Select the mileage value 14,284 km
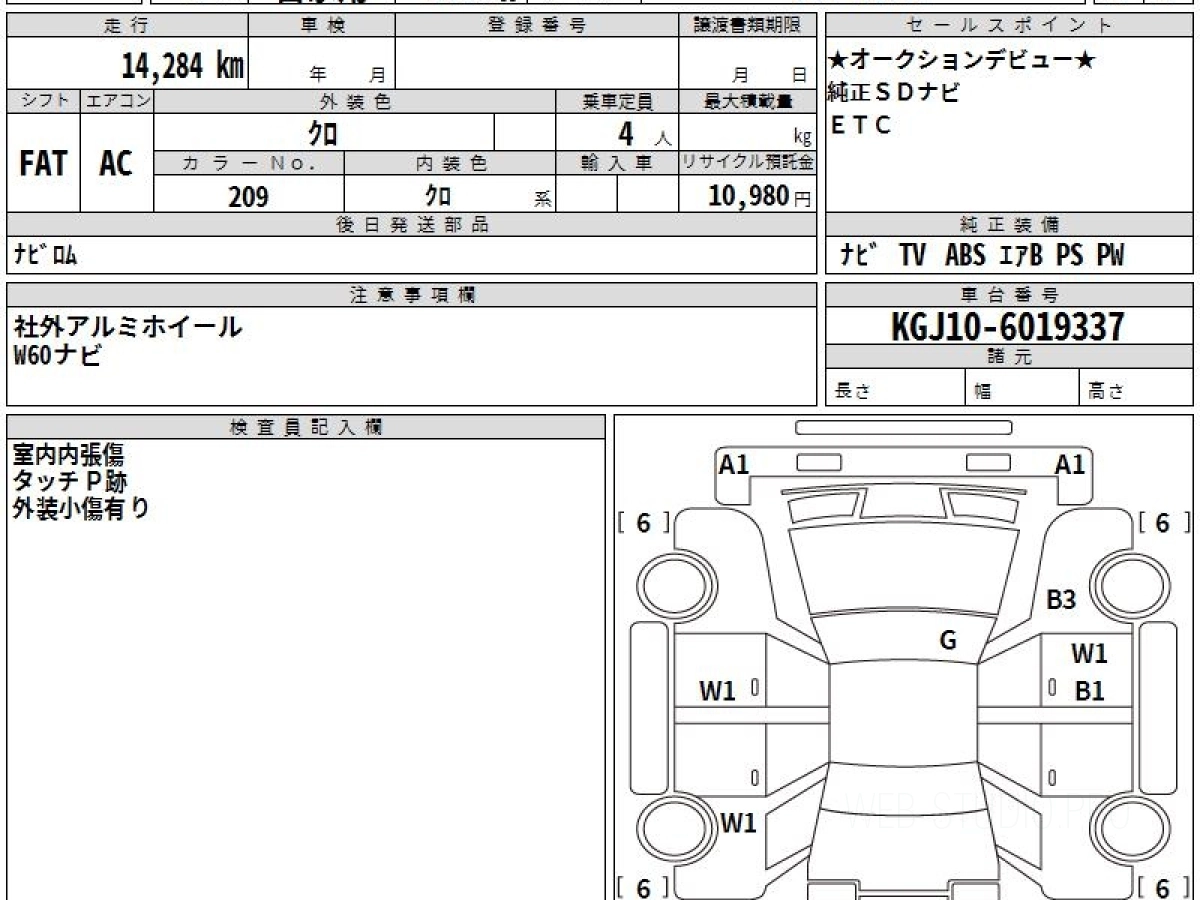Viewport: 1200px width, 900px height. coord(183,66)
